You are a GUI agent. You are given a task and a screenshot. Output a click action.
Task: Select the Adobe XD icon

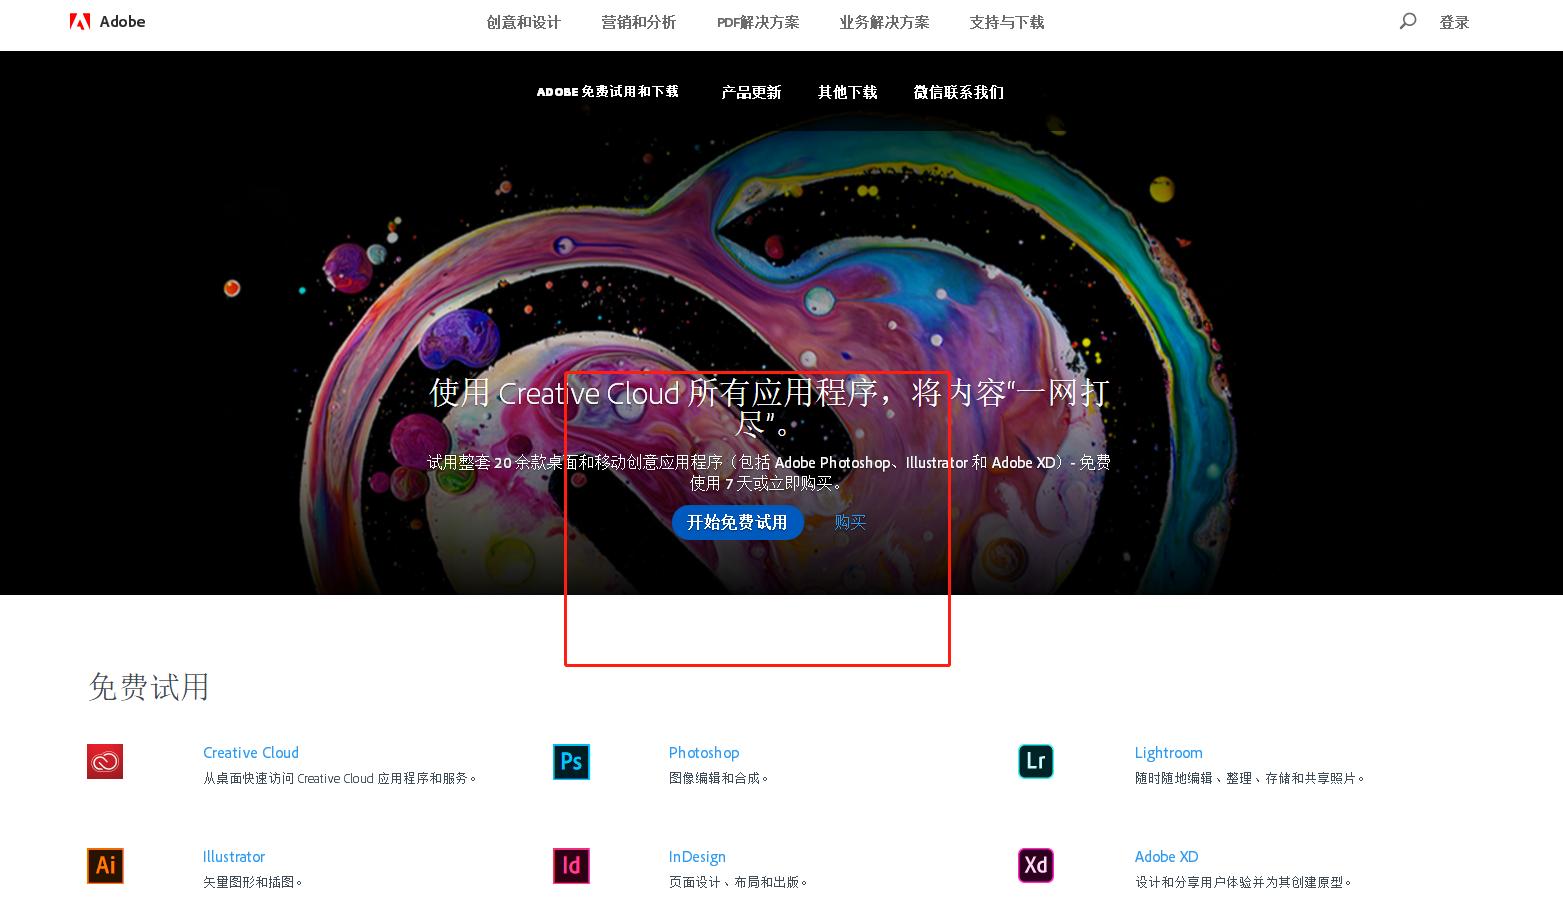tap(1035, 865)
